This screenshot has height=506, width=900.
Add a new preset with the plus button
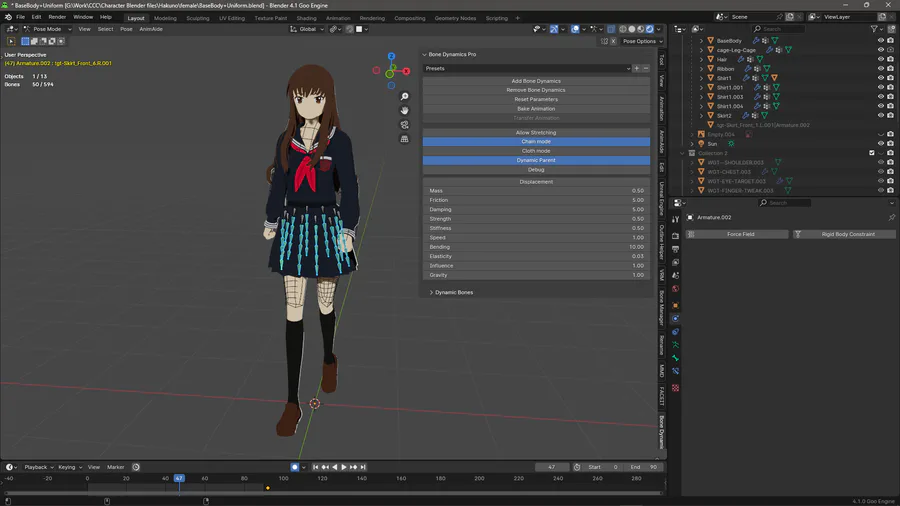click(637, 68)
